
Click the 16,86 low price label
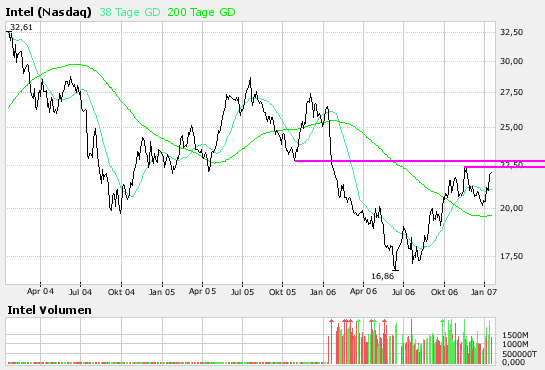[x=382, y=276]
